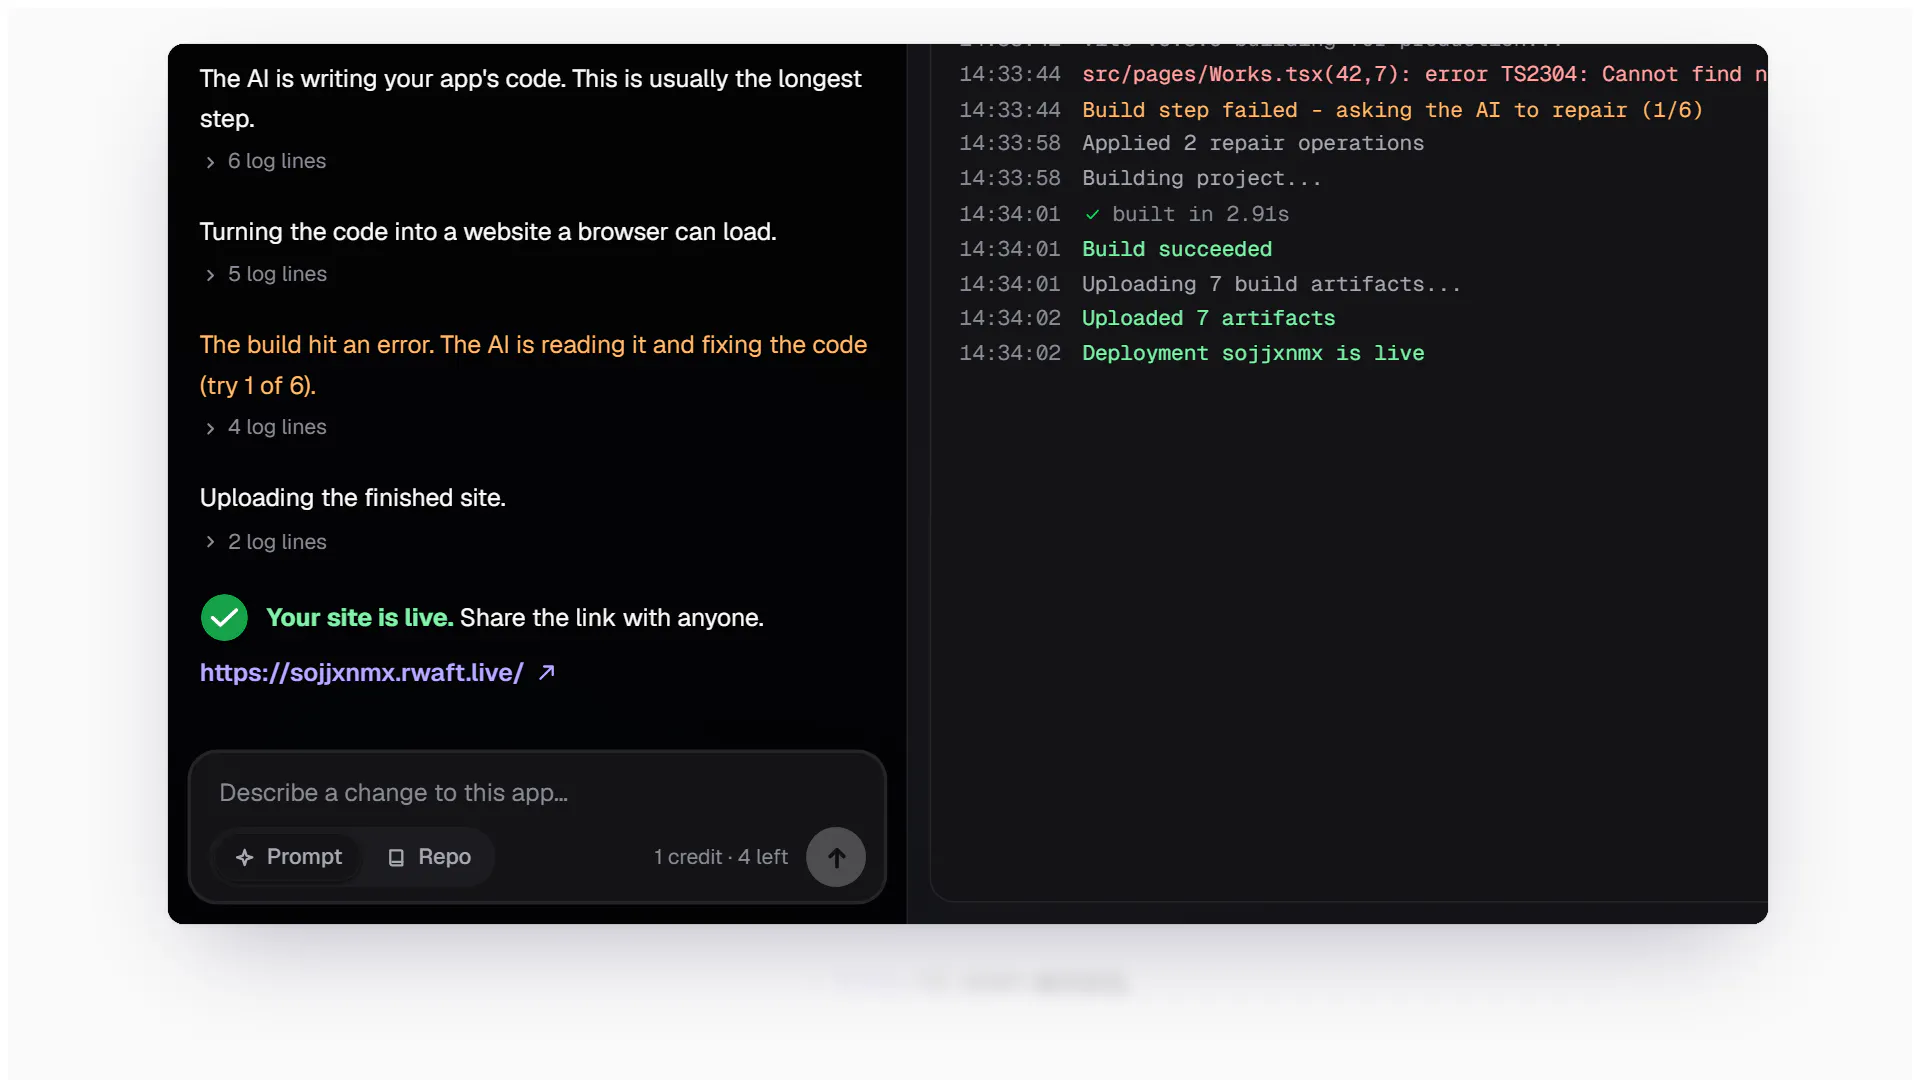Click the green site-live checkmark icon

(224, 618)
